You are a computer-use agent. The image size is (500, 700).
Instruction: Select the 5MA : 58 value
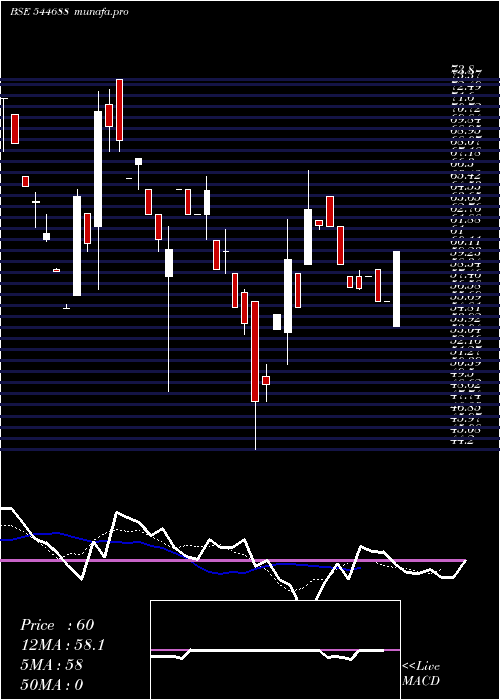(x=51, y=665)
